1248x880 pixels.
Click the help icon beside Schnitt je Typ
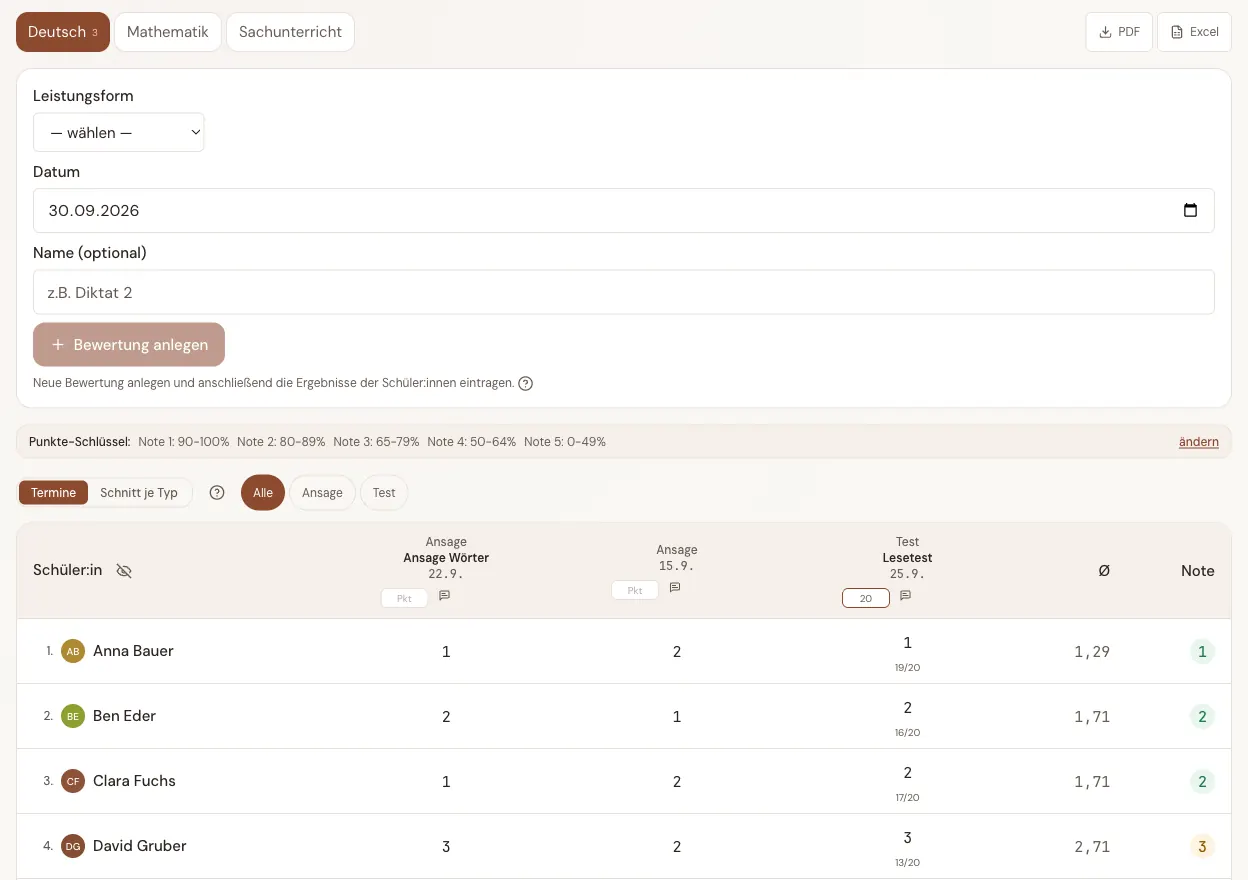[x=217, y=493]
